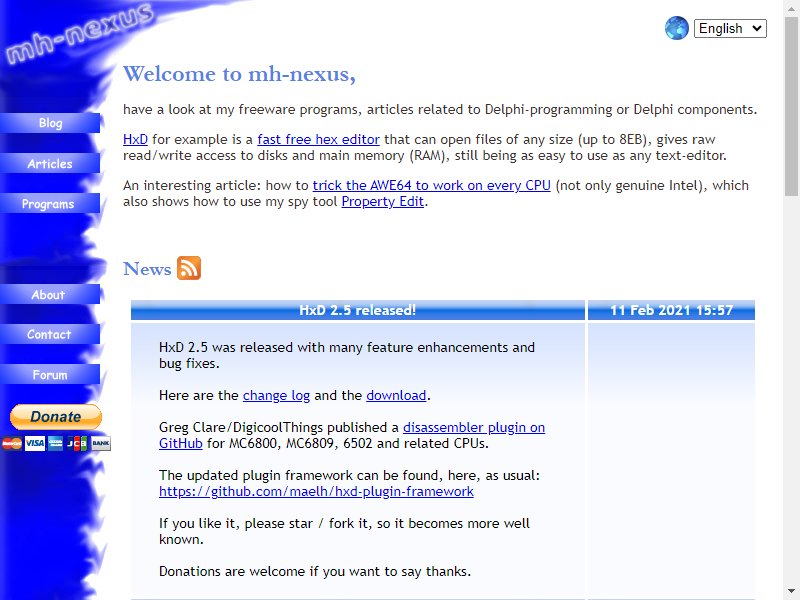Open the Contact page

(50, 335)
